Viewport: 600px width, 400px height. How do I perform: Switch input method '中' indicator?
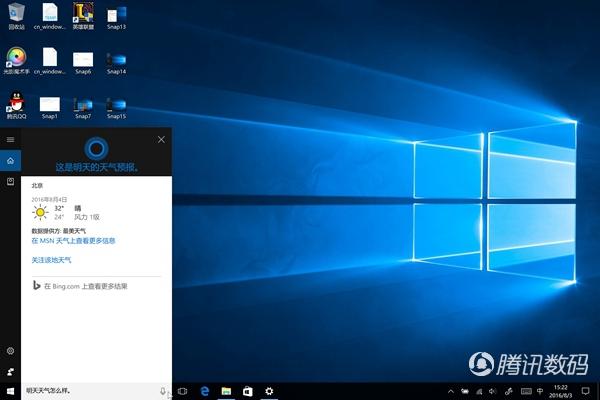click(540, 391)
